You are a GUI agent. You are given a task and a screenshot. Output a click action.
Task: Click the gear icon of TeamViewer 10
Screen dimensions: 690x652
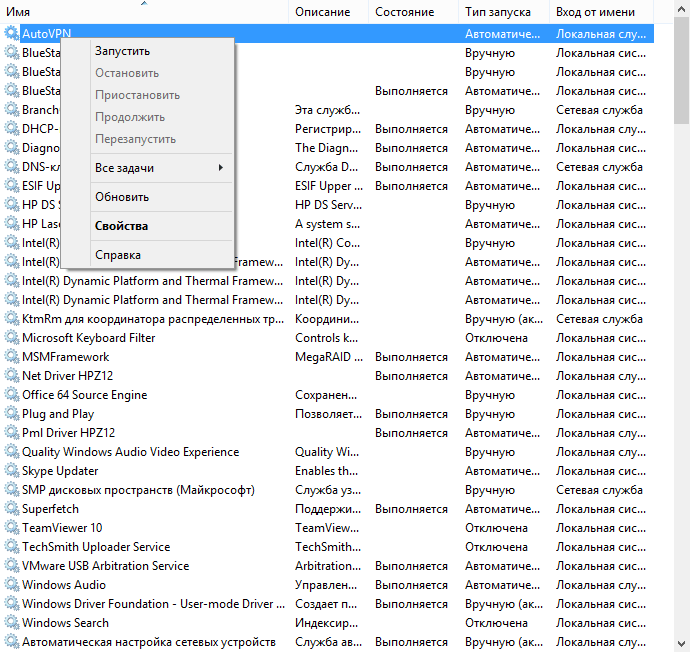tap(11, 528)
